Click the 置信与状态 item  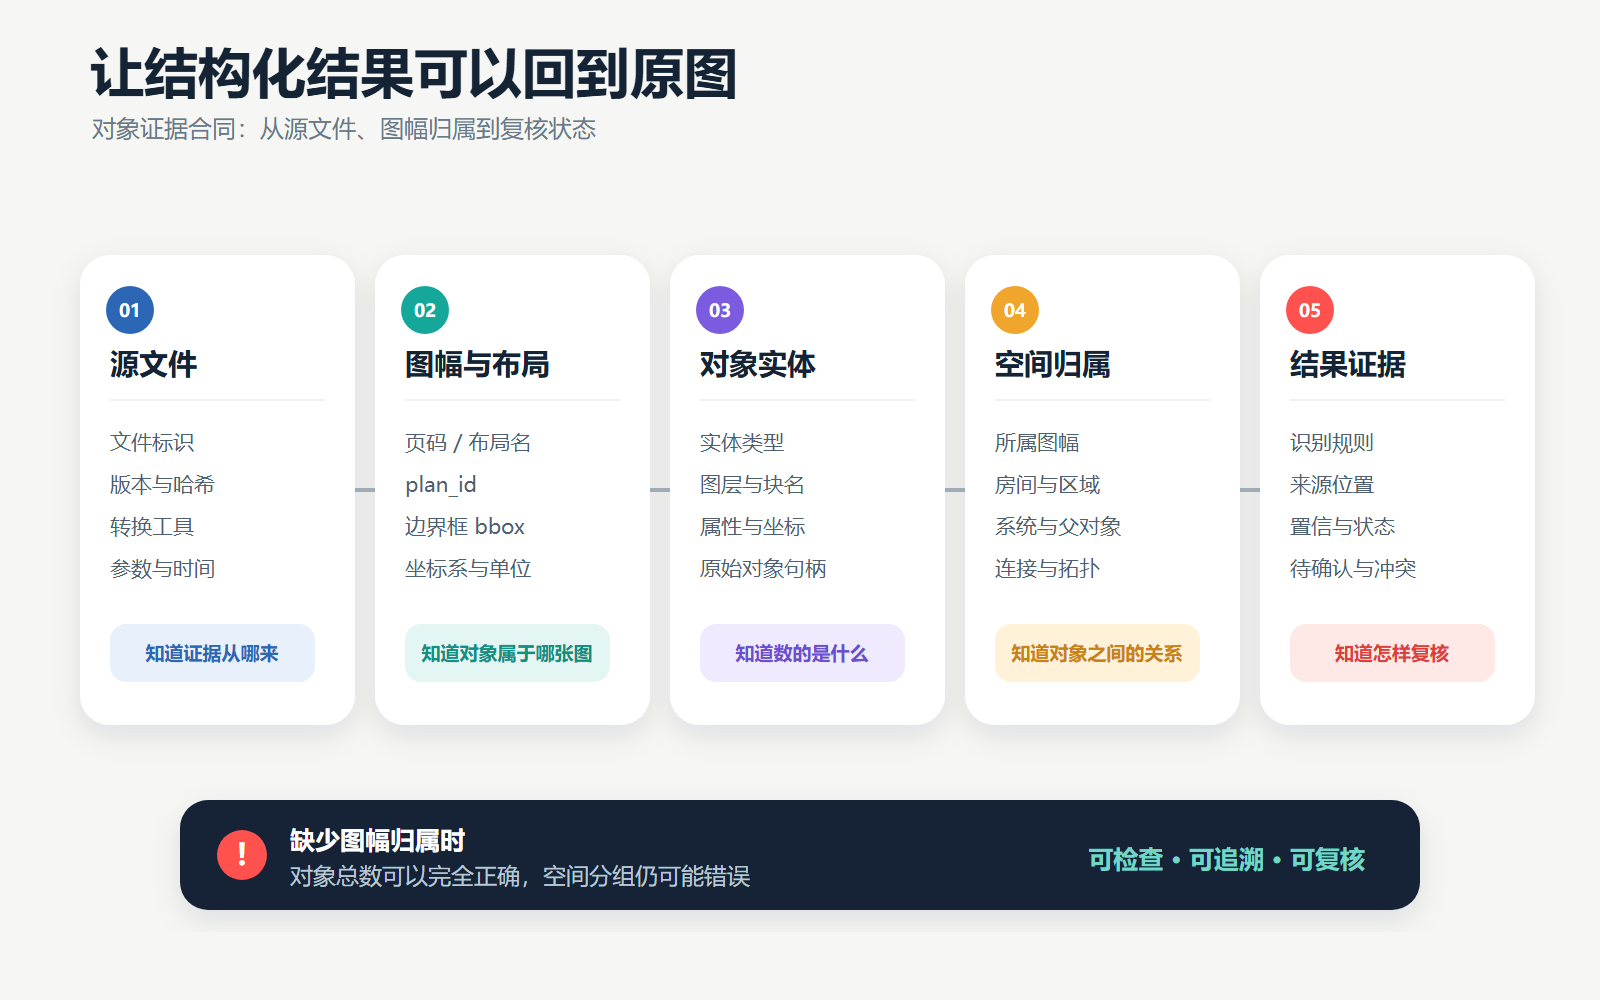[1342, 526]
